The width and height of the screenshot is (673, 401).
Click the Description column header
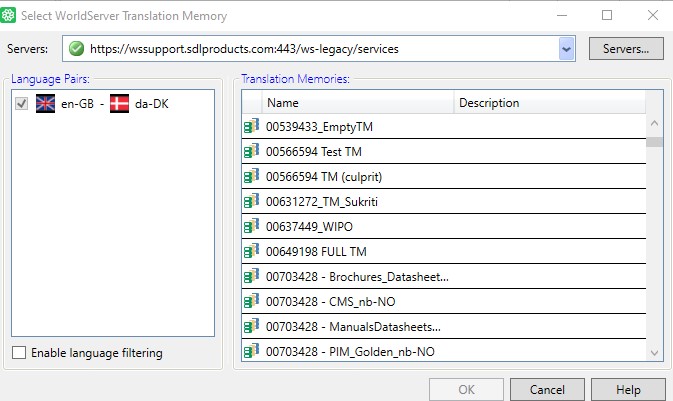[x=550, y=103]
